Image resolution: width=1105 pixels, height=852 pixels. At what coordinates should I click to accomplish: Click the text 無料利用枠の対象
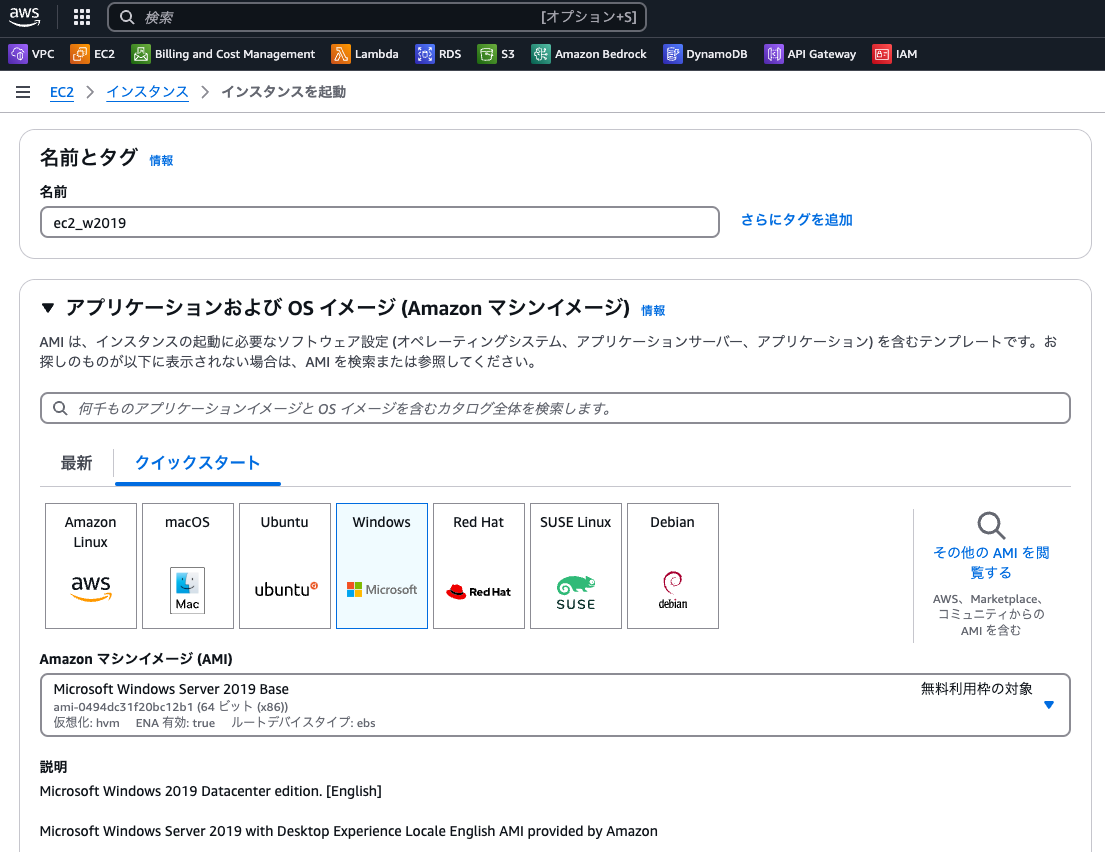[977, 689]
